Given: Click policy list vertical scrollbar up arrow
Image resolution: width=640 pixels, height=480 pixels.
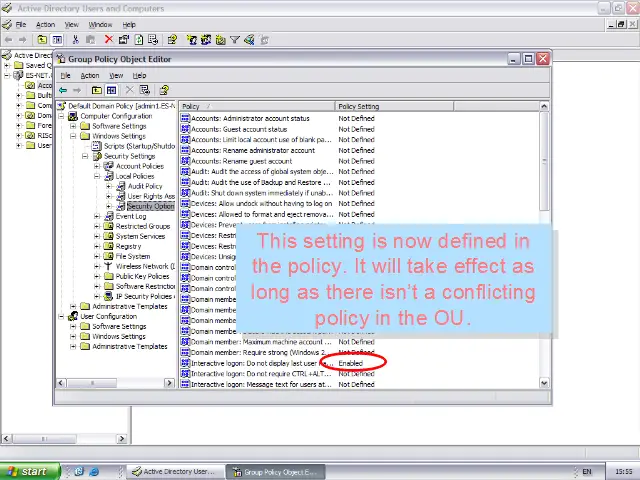Looking at the screenshot, I should [x=544, y=106].
